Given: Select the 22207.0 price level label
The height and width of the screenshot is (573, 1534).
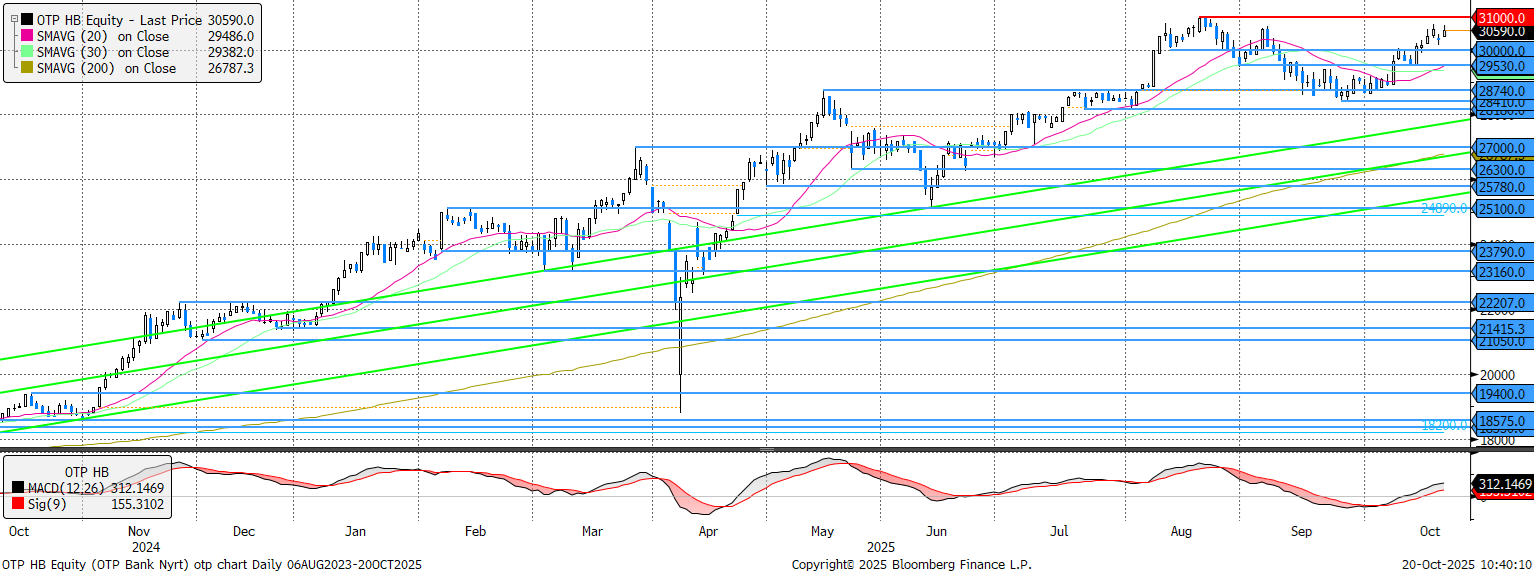Looking at the screenshot, I should coord(1501,303).
